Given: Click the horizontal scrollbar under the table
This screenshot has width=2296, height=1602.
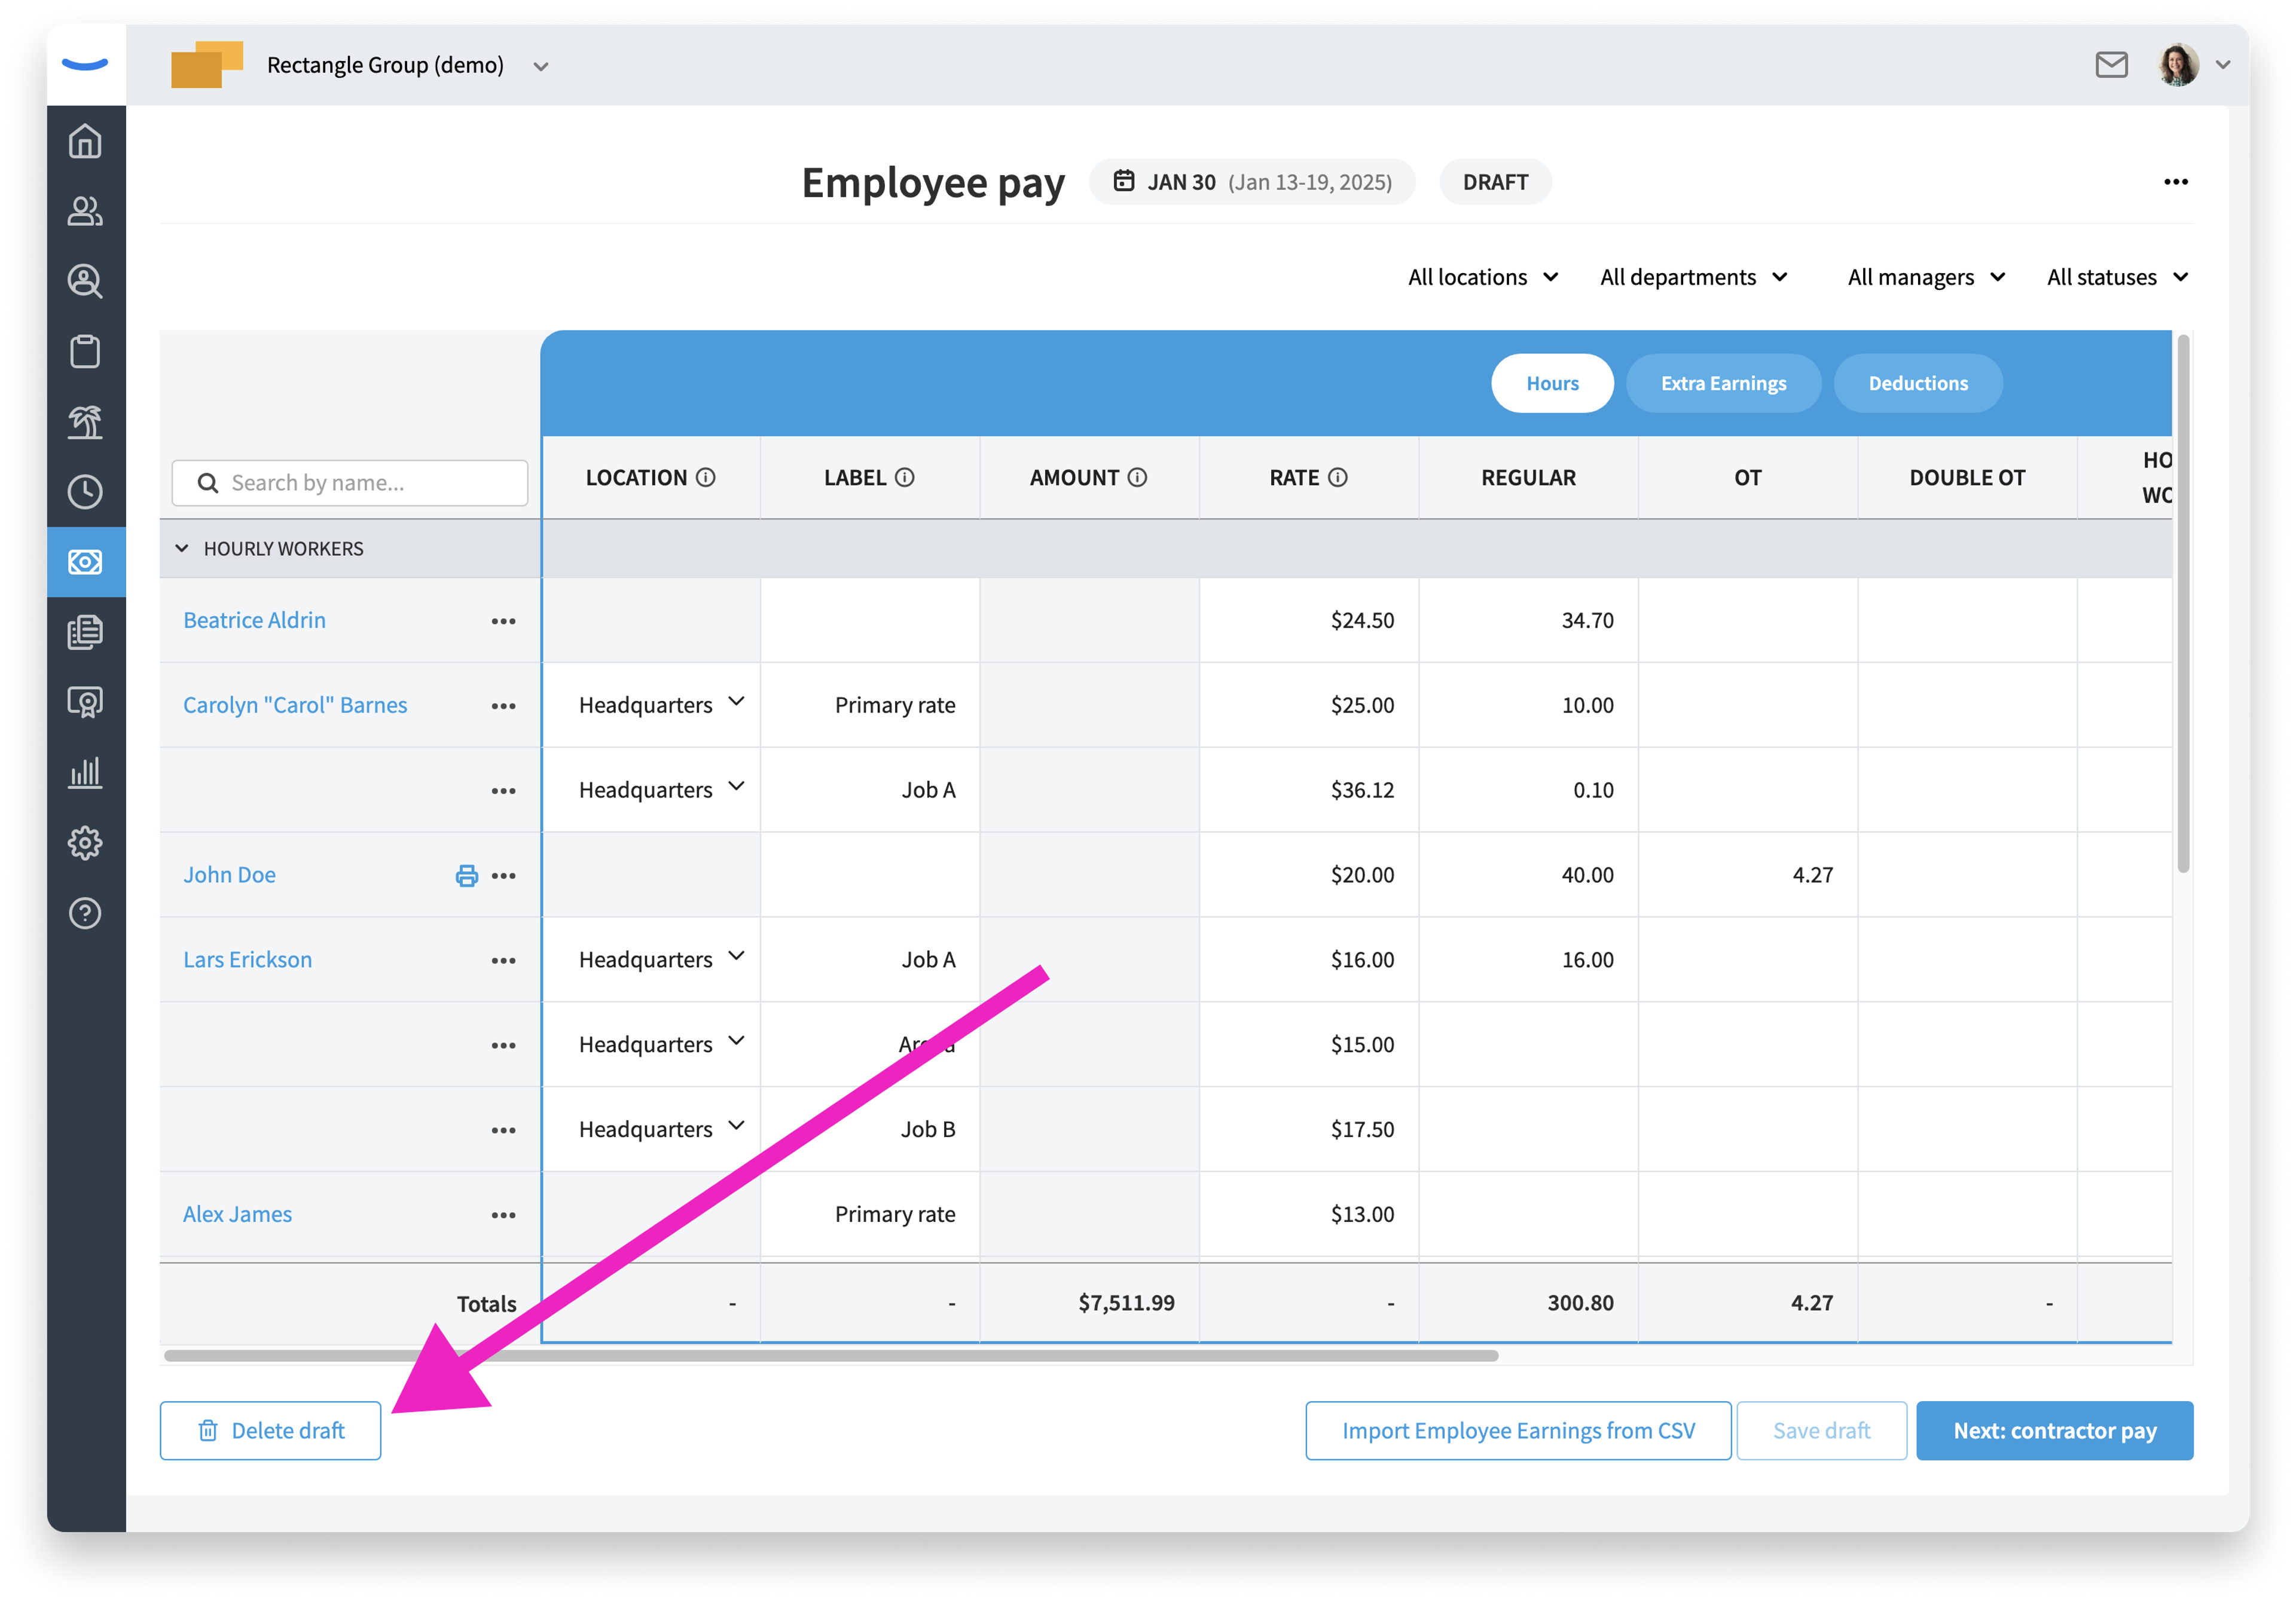Looking at the screenshot, I should coord(831,1356).
